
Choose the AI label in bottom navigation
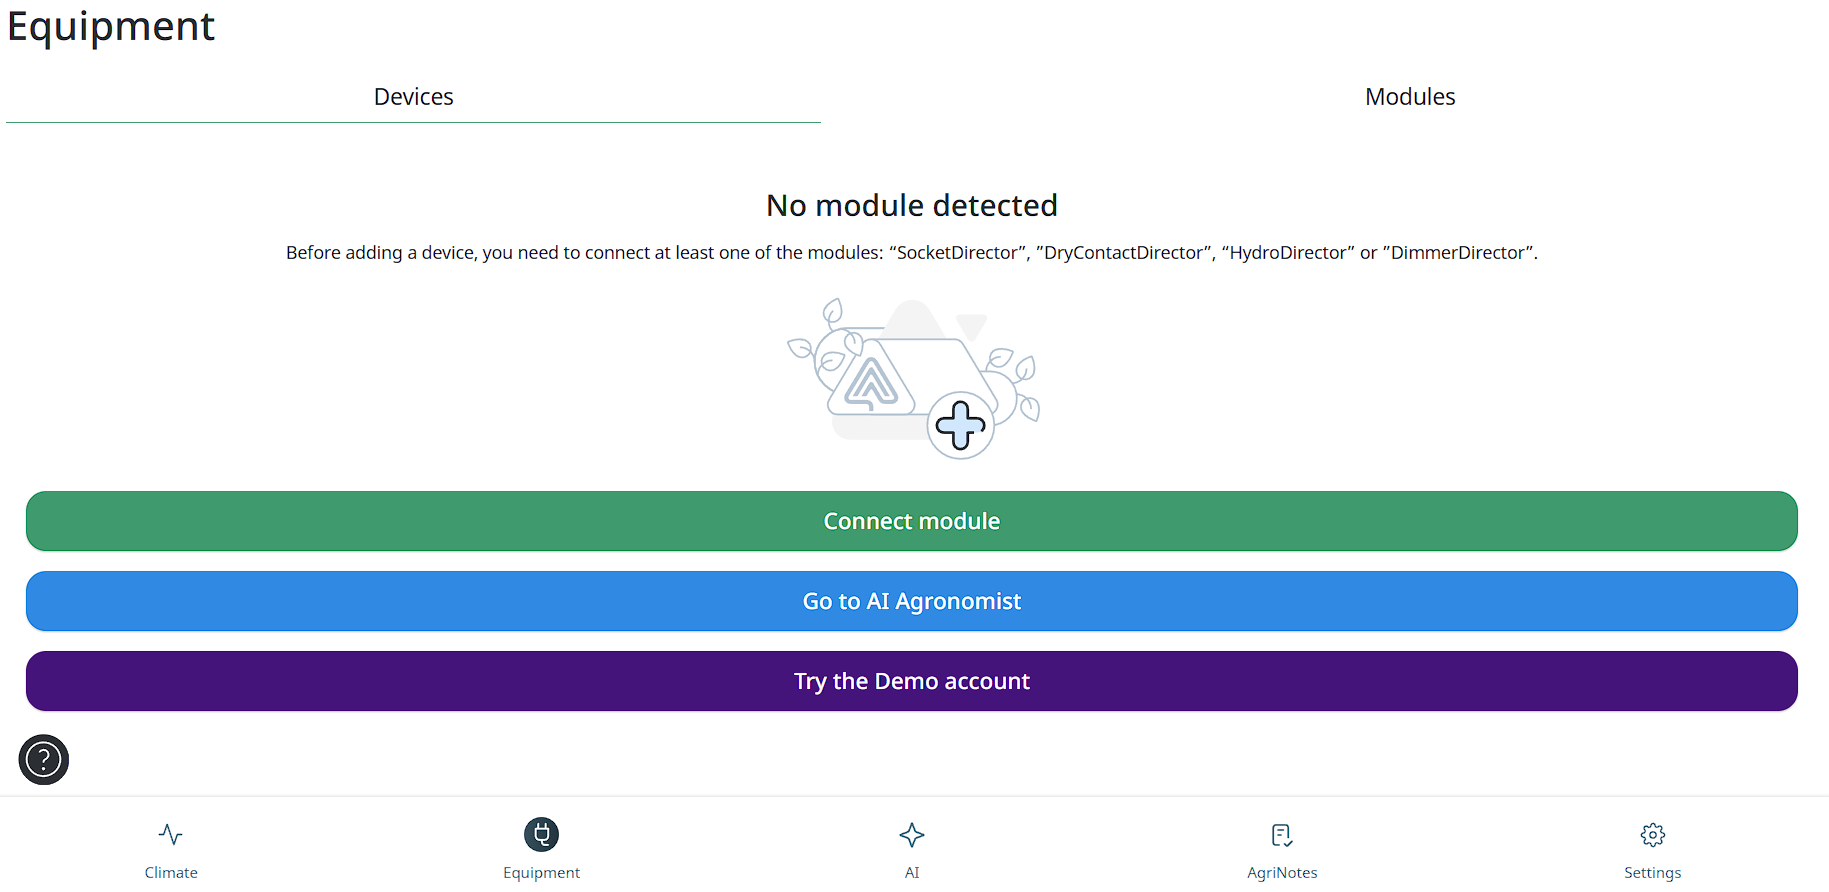[912, 873]
